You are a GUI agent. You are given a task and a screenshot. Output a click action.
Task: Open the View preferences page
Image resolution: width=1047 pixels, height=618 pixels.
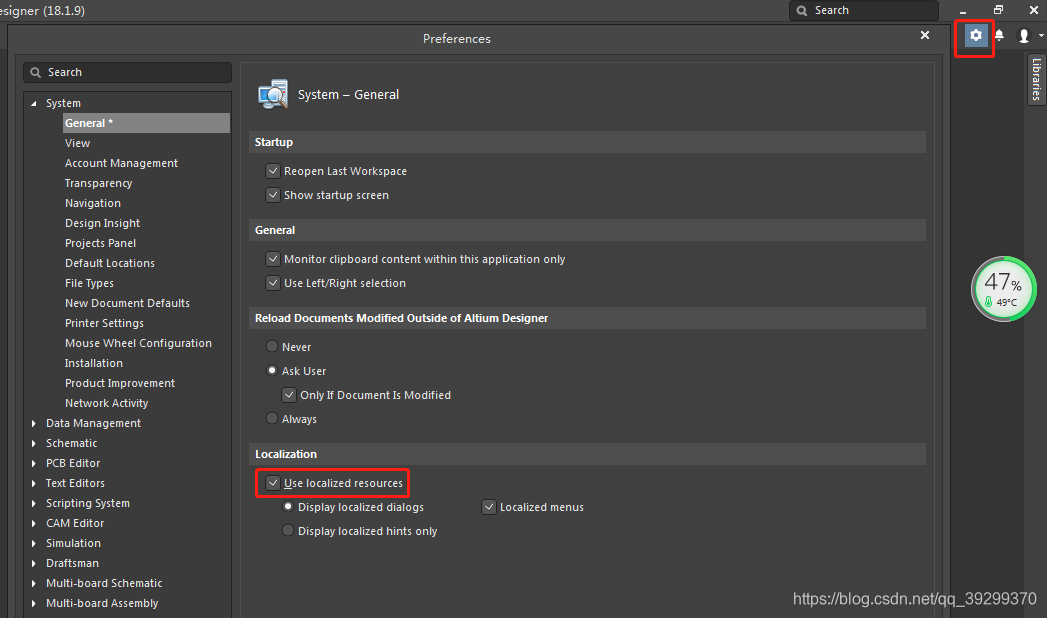(x=77, y=143)
